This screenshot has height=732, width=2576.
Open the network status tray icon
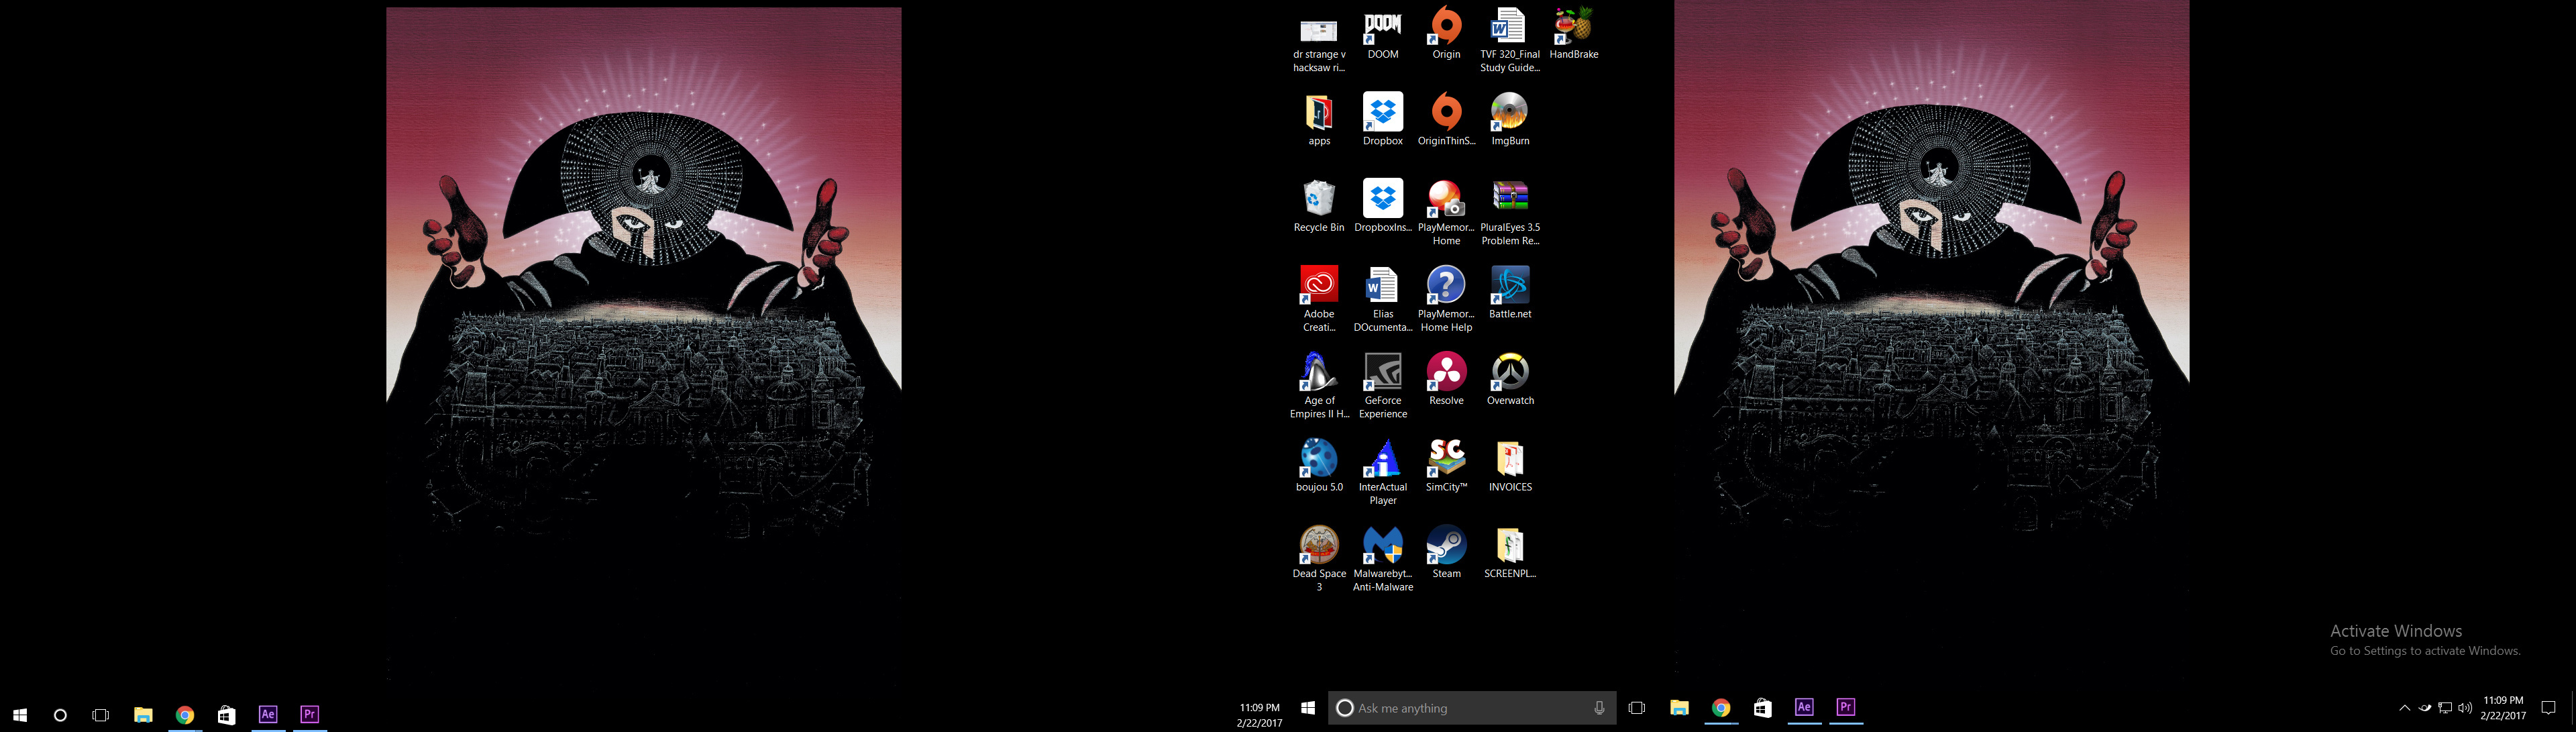(x=2445, y=708)
